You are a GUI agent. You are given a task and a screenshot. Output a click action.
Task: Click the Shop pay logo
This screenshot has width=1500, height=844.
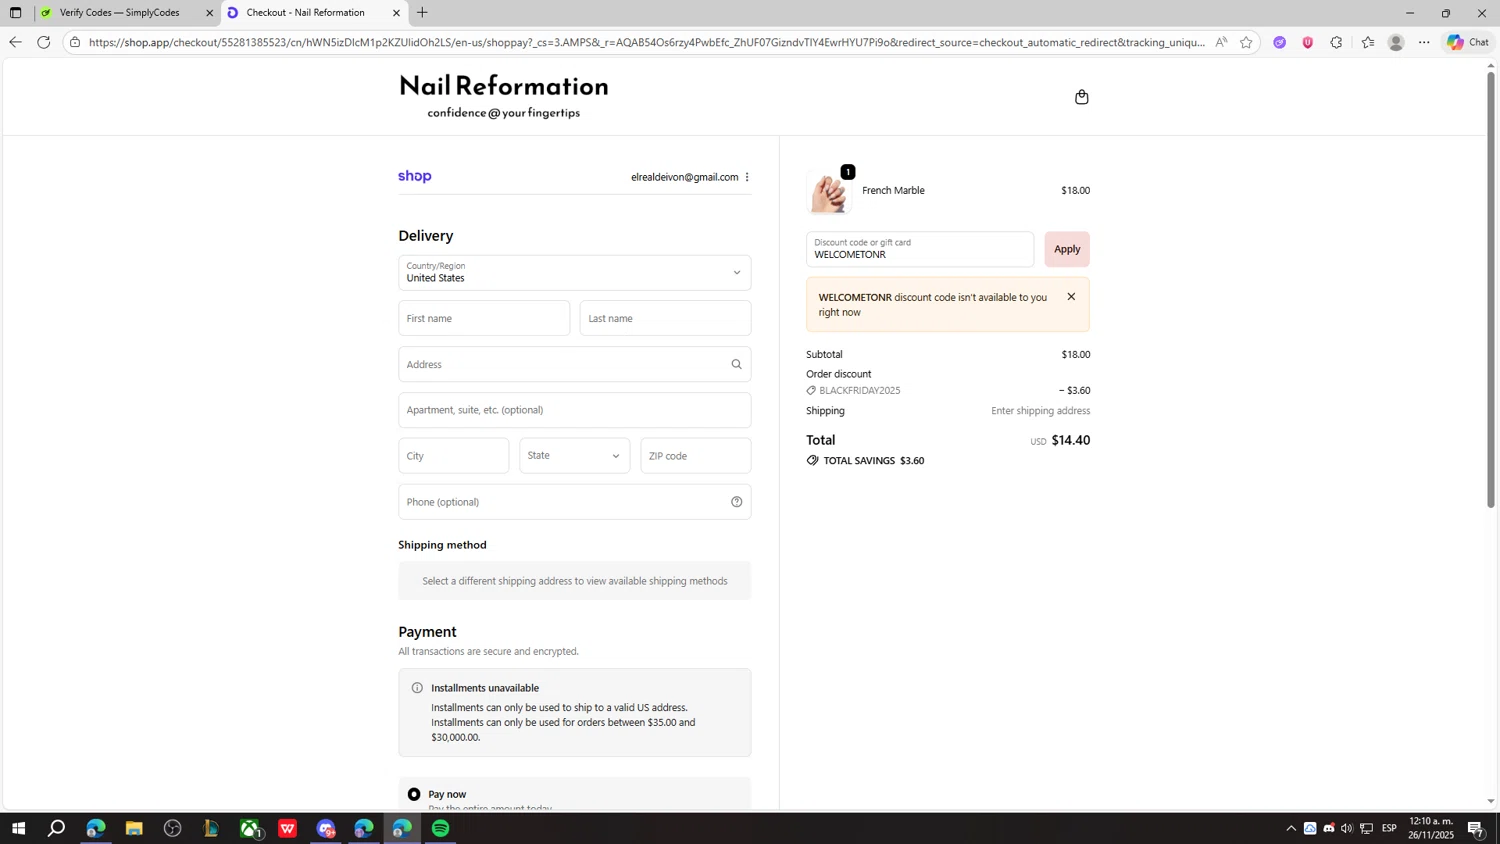tap(415, 176)
